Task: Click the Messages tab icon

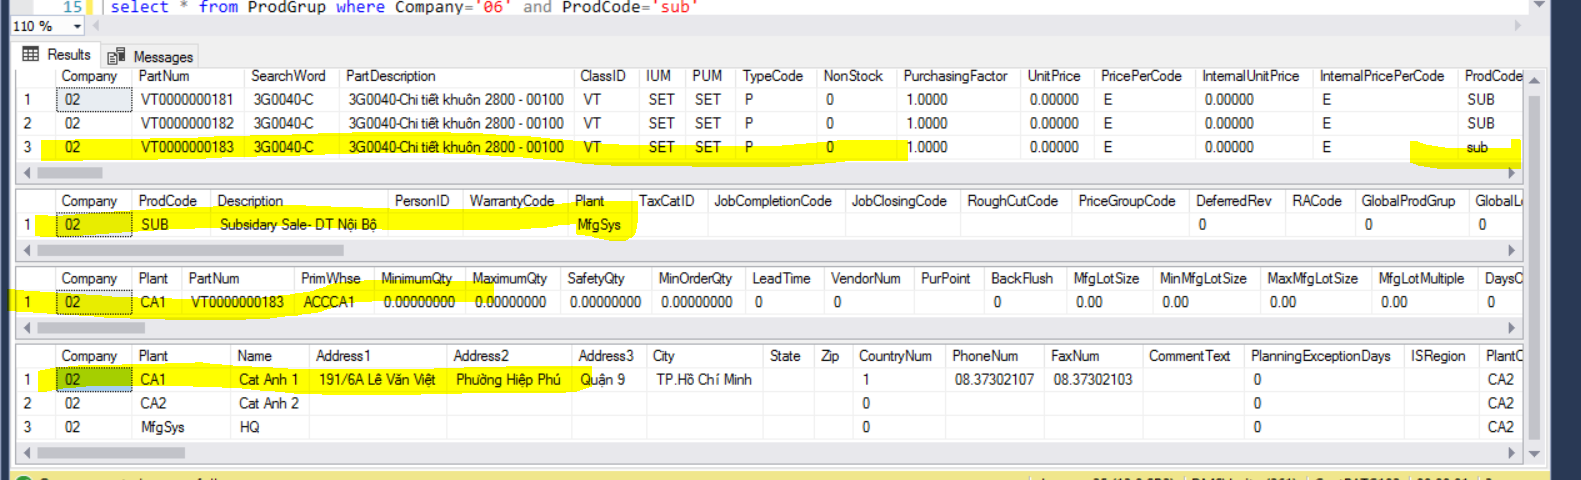Action: (116, 57)
